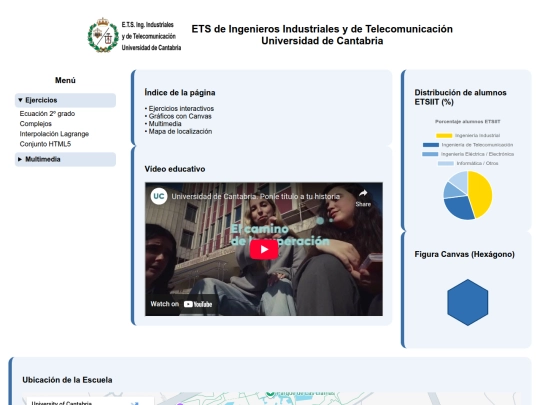
Task: Click the 'Porcentaje alumnos ETSIIT' chart title
Action: click(467, 122)
